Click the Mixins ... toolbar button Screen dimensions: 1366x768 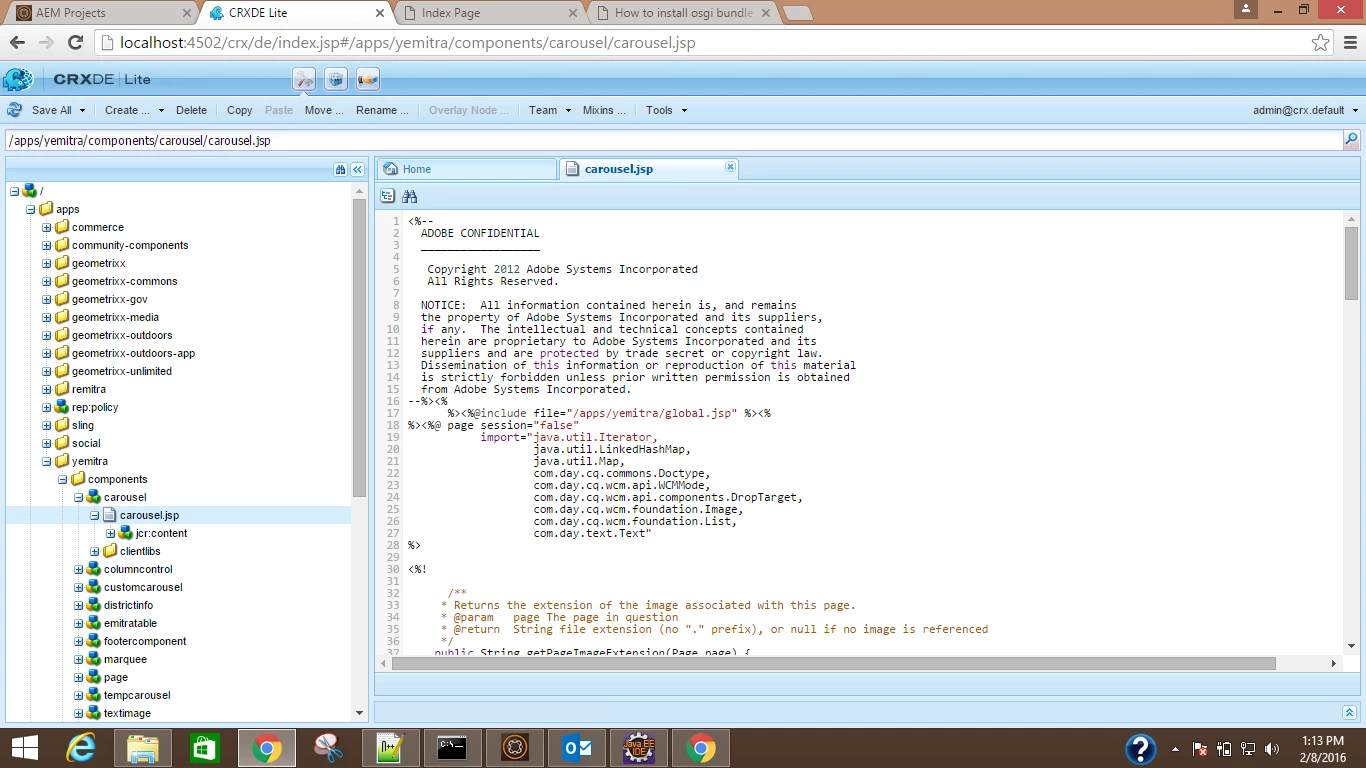pyautogui.click(x=604, y=110)
